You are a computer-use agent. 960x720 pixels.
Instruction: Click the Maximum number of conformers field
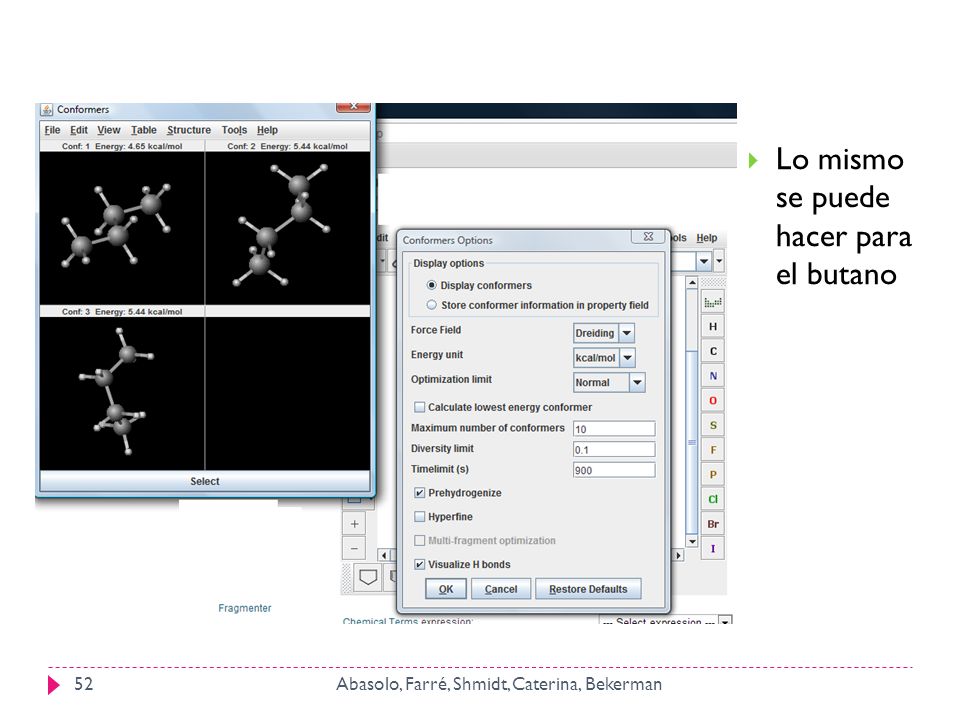[x=614, y=429]
